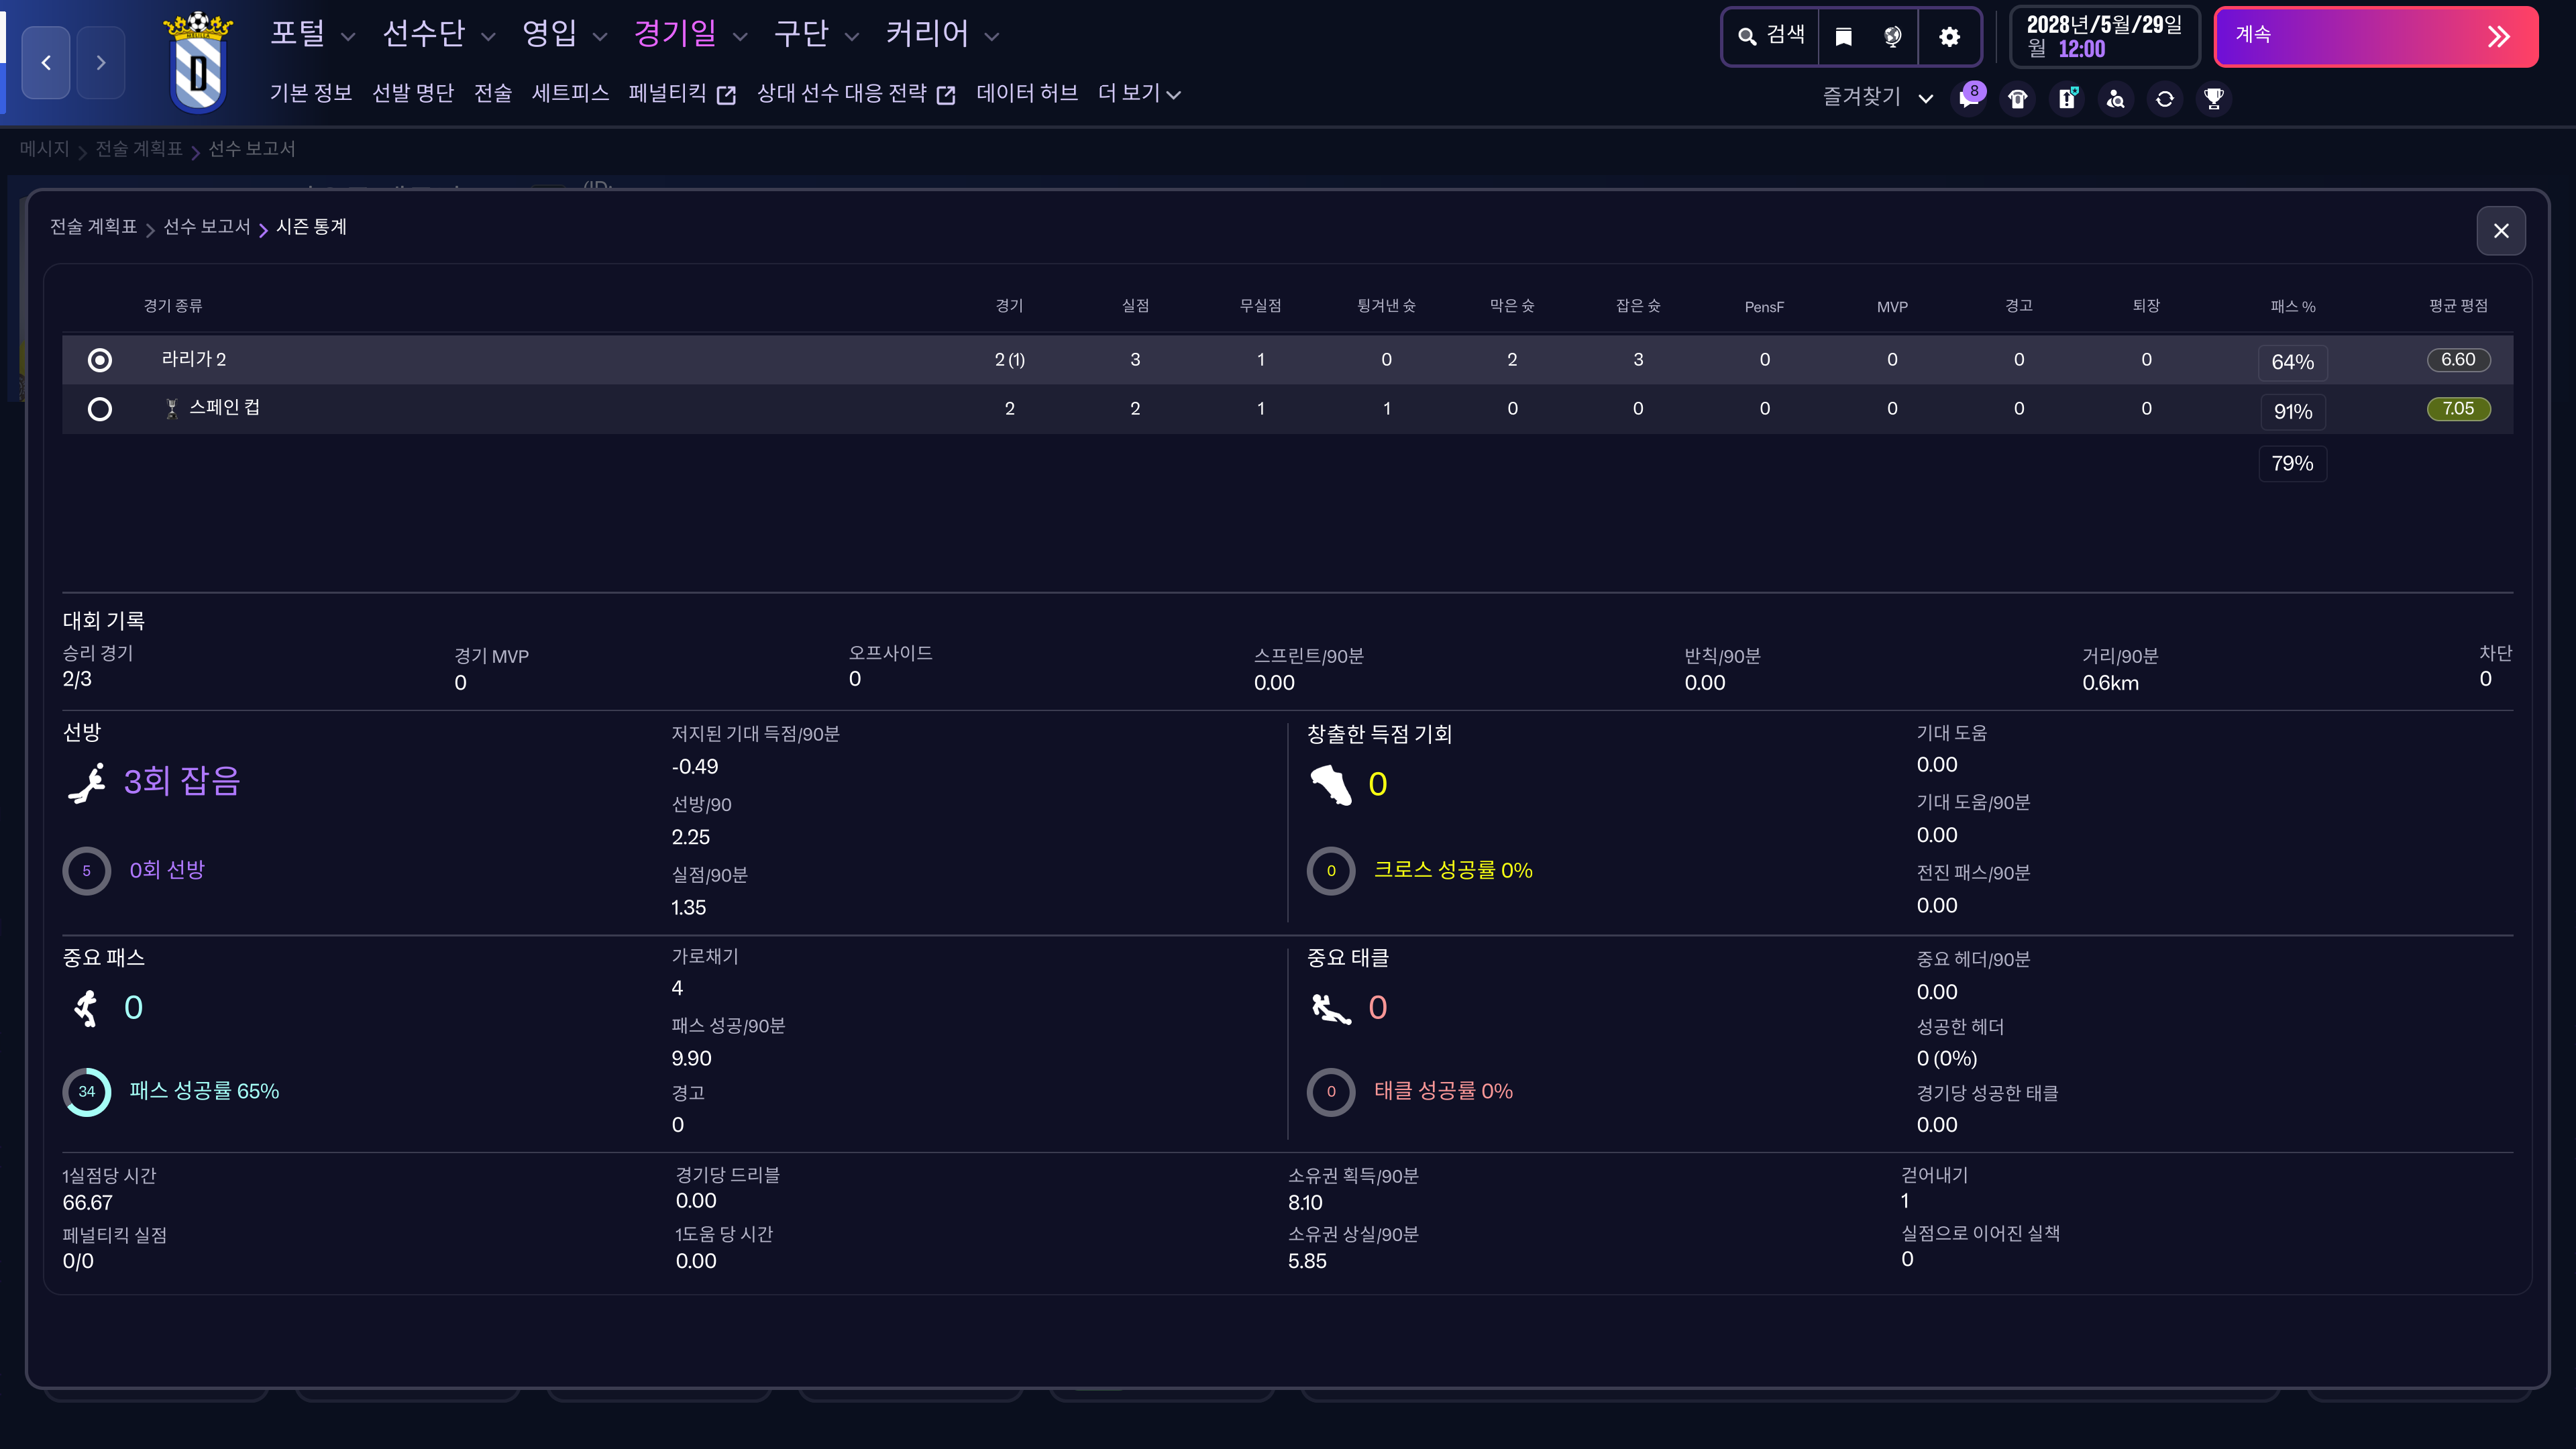Image resolution: width=2576 pixels, height=1449 pixels.
Task: Select the 스페인 컵 radio button
Action: tap(100, 409)
